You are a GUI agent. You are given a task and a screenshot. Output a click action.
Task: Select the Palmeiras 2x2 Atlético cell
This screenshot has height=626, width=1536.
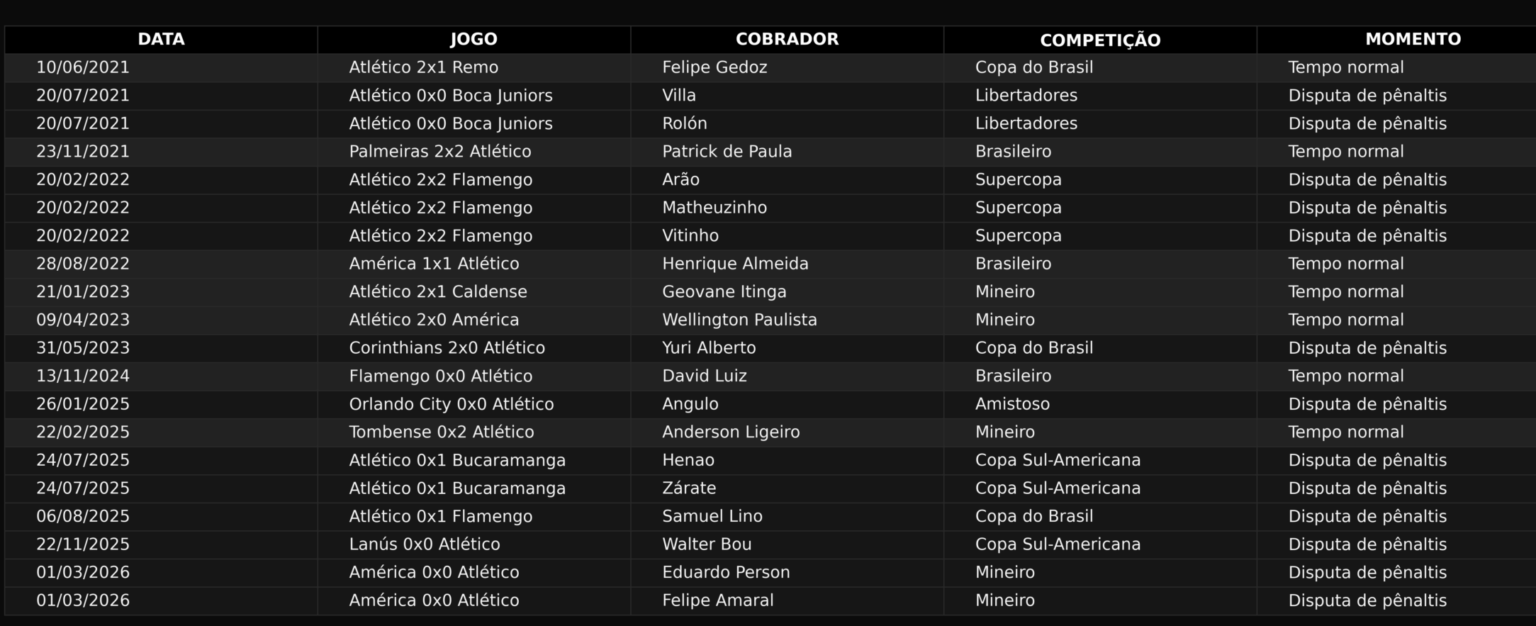440,151
